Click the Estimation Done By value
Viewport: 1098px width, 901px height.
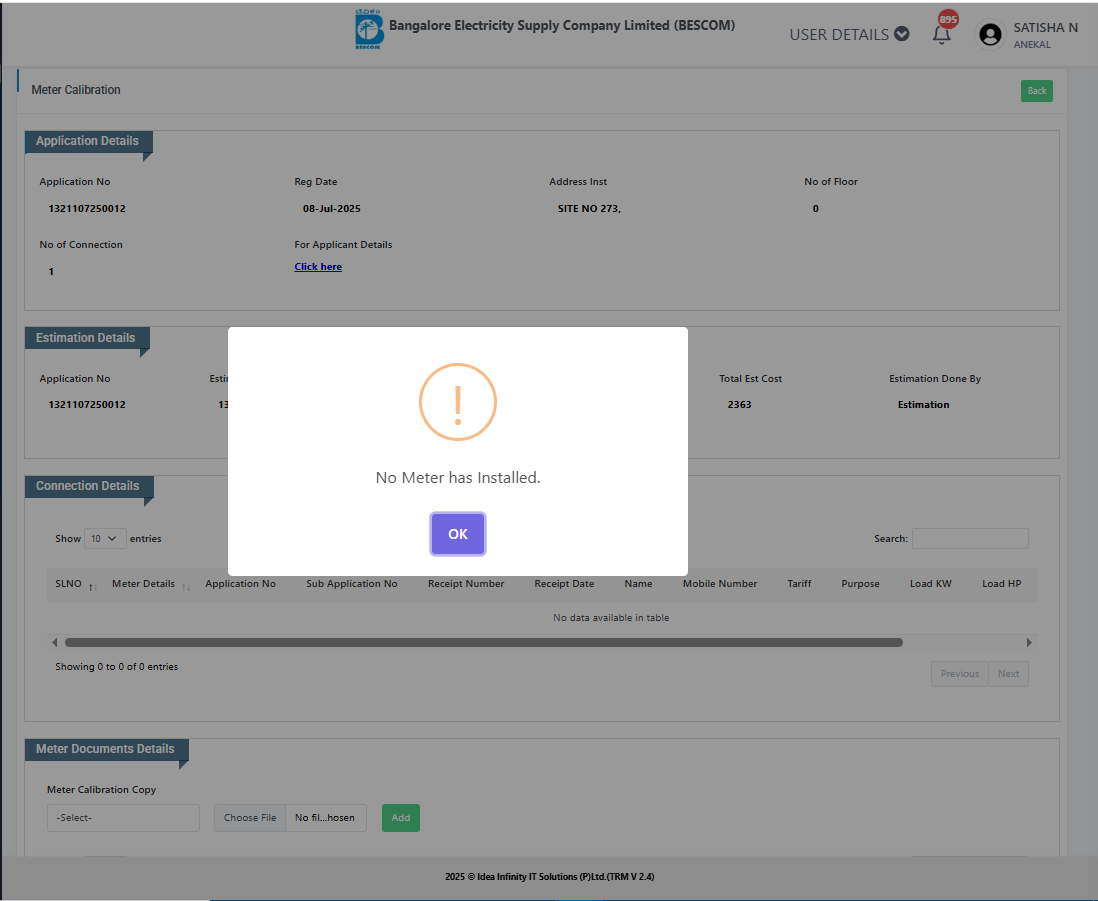tap(924, 405)
